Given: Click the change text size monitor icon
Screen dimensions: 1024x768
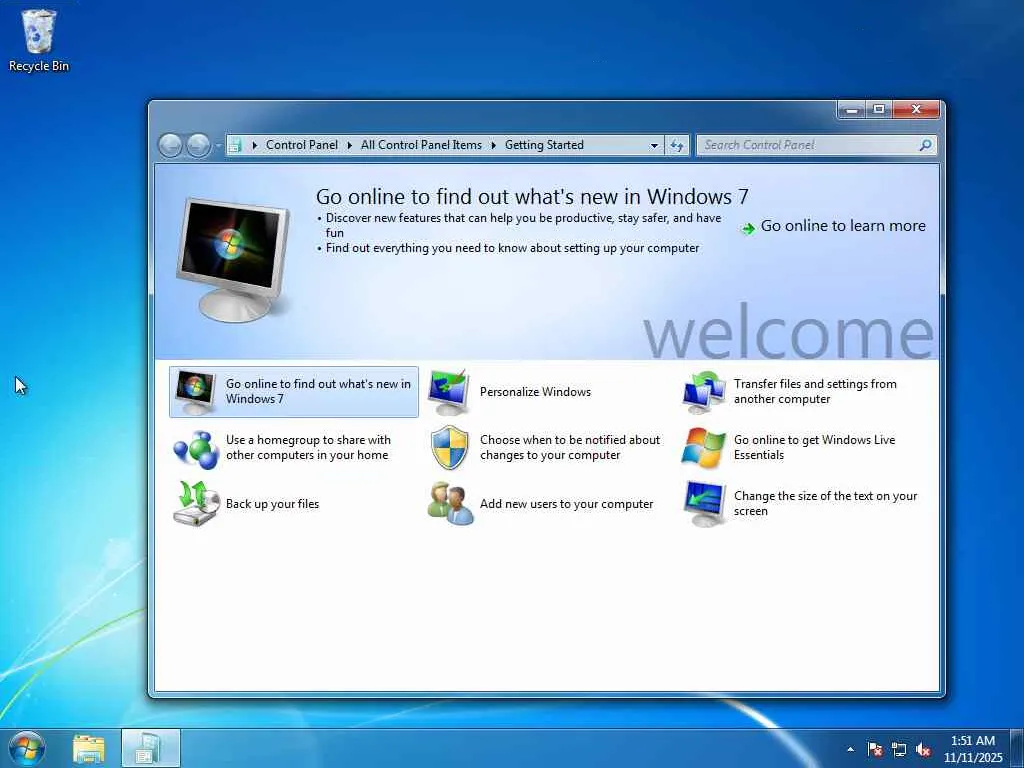Looking at the screenshot, I should [703, 504].
